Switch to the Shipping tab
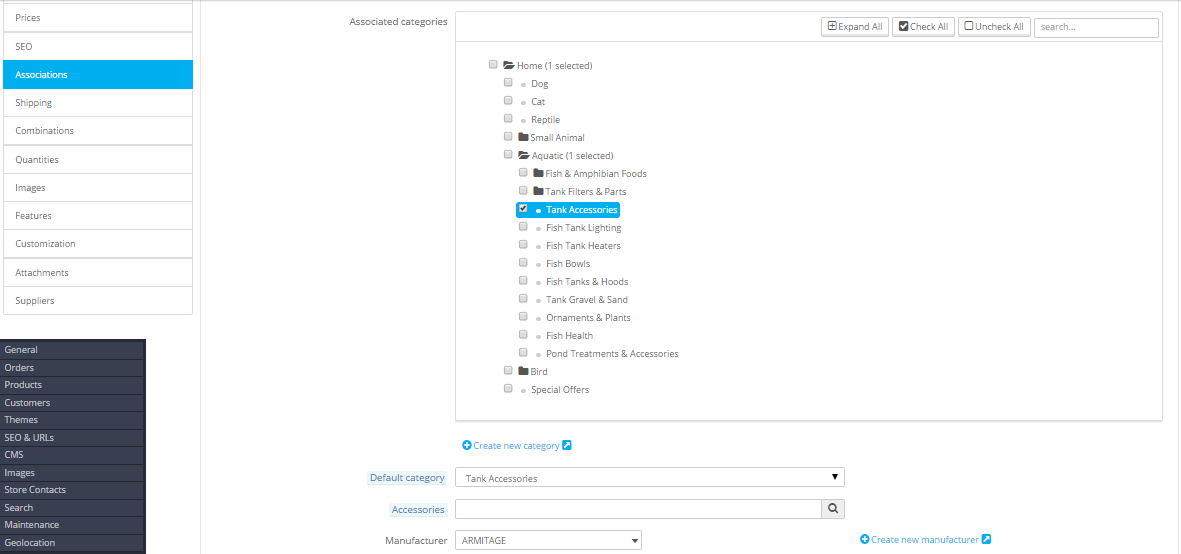Screen dimensions: 1181x554 [x=98, y=103]
